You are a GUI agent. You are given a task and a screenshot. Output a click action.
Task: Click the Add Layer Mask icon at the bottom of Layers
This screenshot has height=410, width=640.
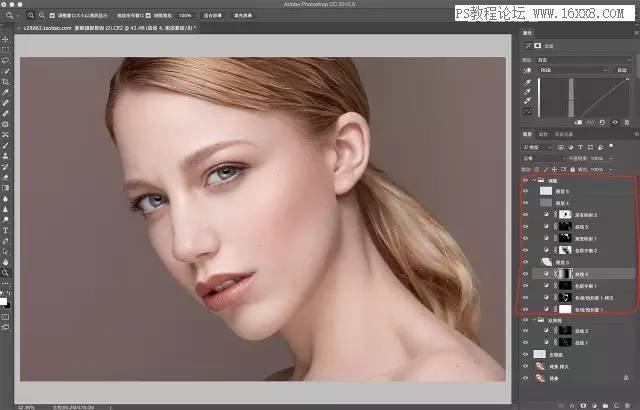(x=583, y=406)
